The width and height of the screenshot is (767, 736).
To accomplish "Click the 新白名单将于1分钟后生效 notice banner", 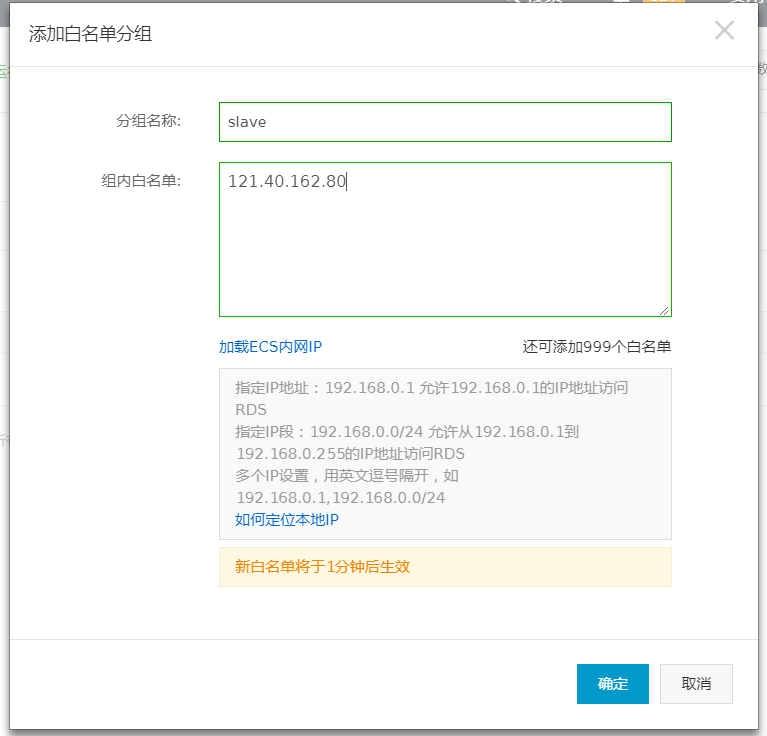I will pos(322,567).
